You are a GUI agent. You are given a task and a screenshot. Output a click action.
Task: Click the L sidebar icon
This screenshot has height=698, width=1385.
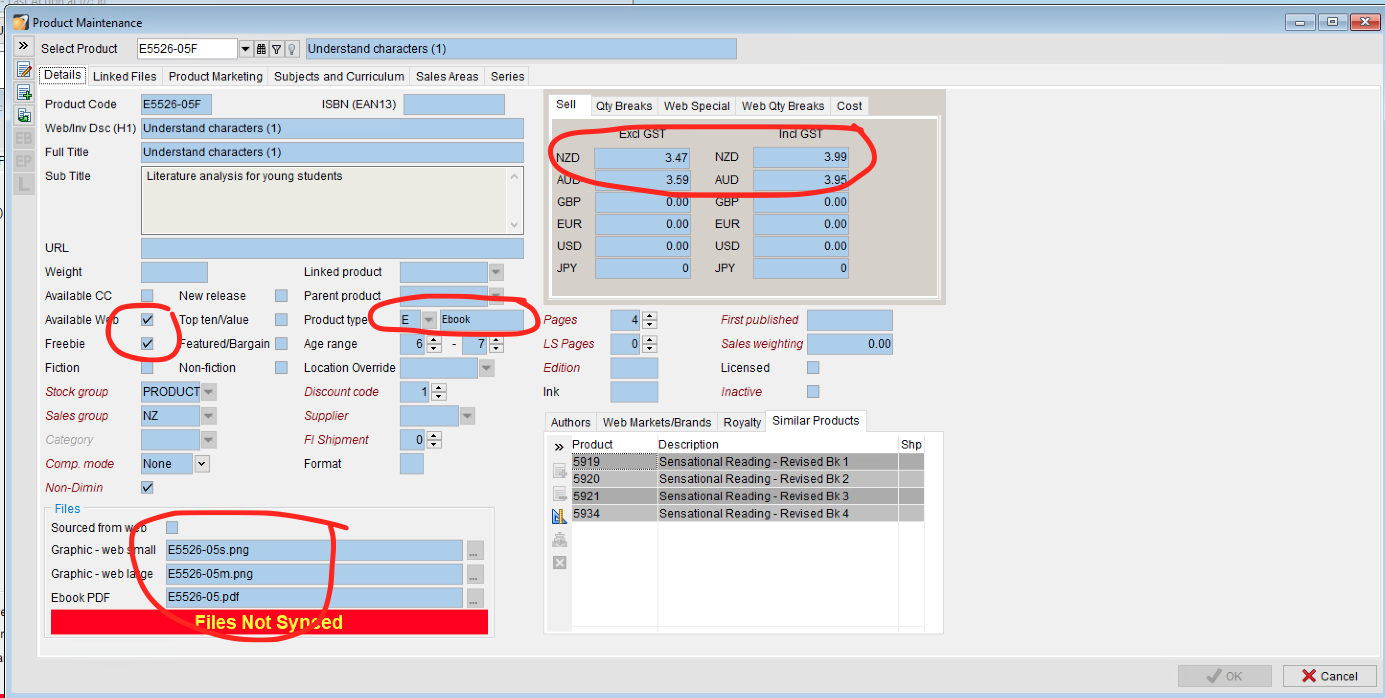[24, 183]
